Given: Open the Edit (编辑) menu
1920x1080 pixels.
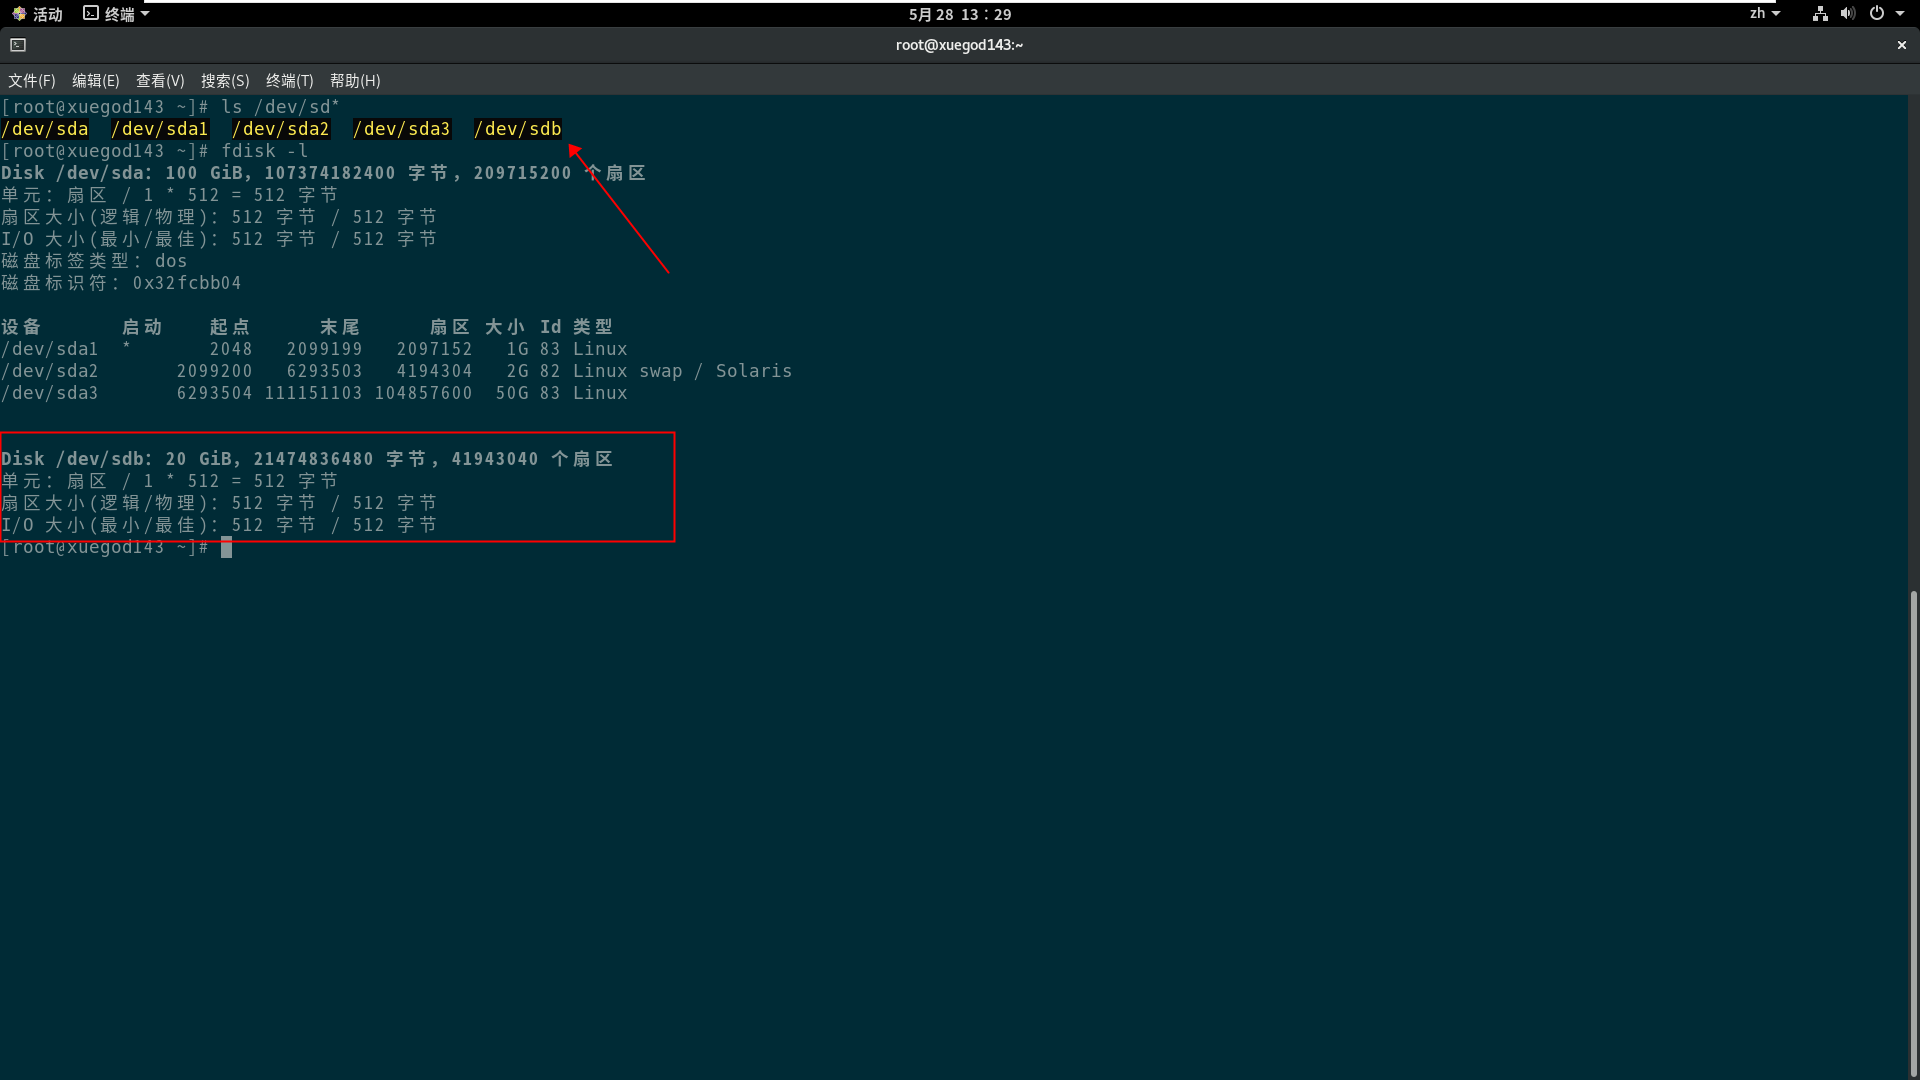Looking at the screenshot, I should (95, 81).
